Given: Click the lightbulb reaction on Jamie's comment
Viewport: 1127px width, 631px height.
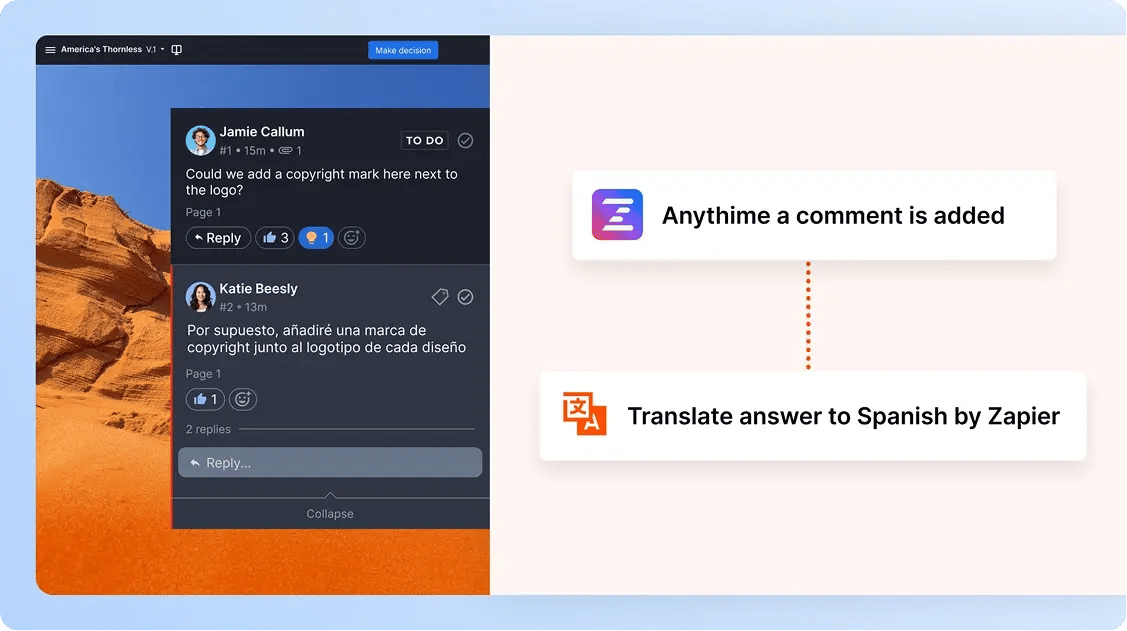Looking at the screenshot, I should [x=316, y=237].
